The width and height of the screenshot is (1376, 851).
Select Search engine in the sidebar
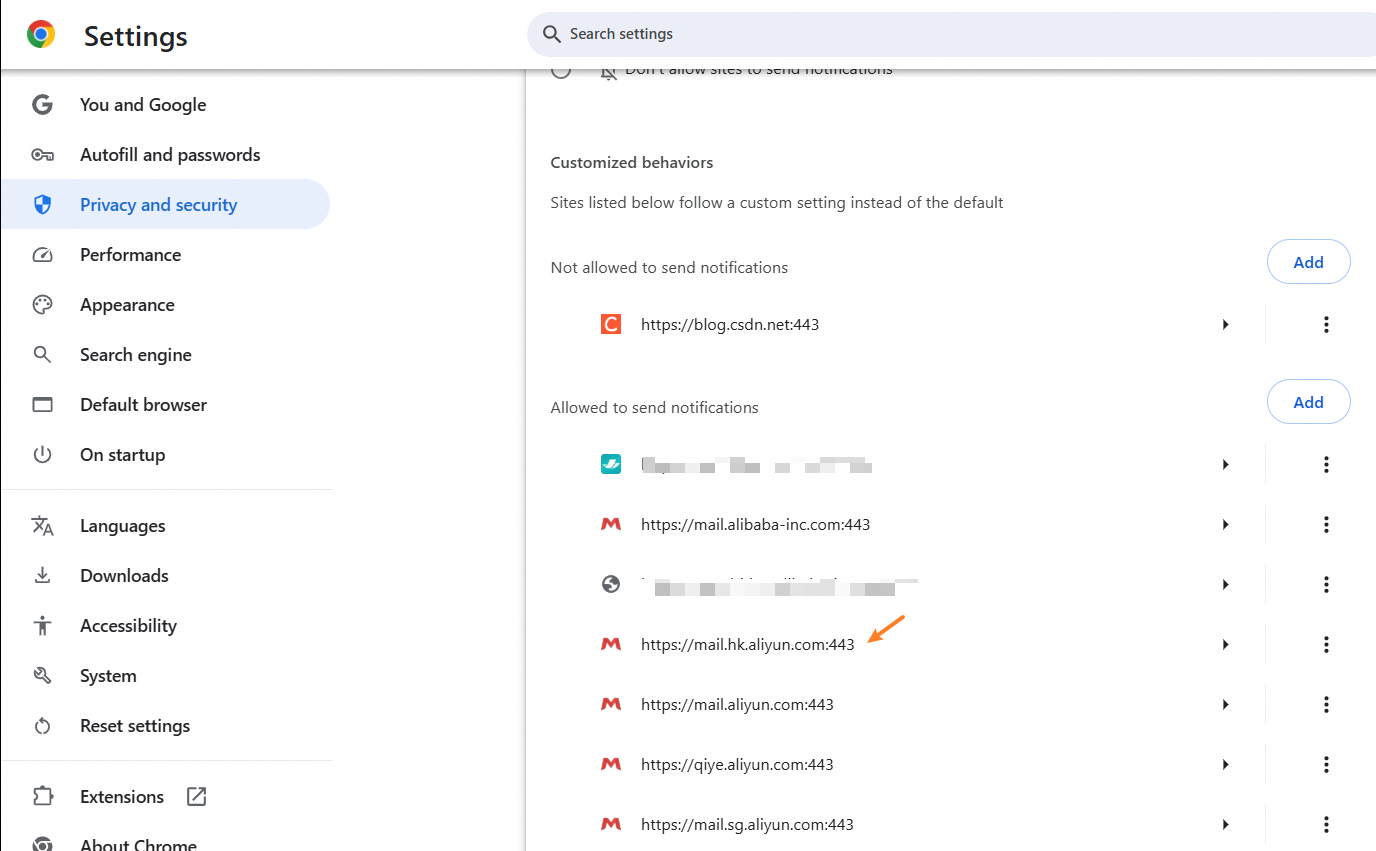135,355
